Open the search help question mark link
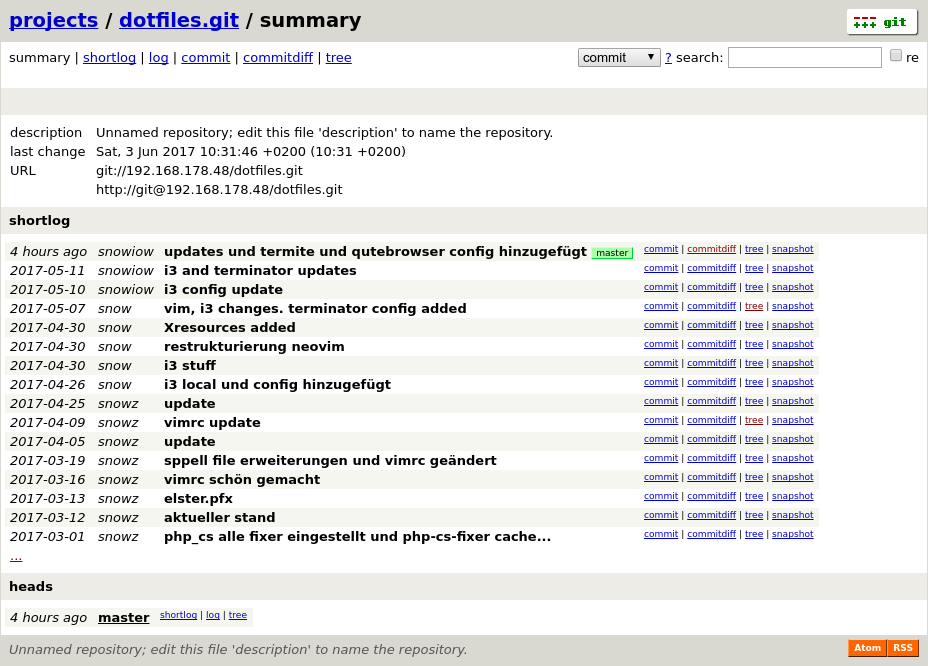 tap(668, 58)
